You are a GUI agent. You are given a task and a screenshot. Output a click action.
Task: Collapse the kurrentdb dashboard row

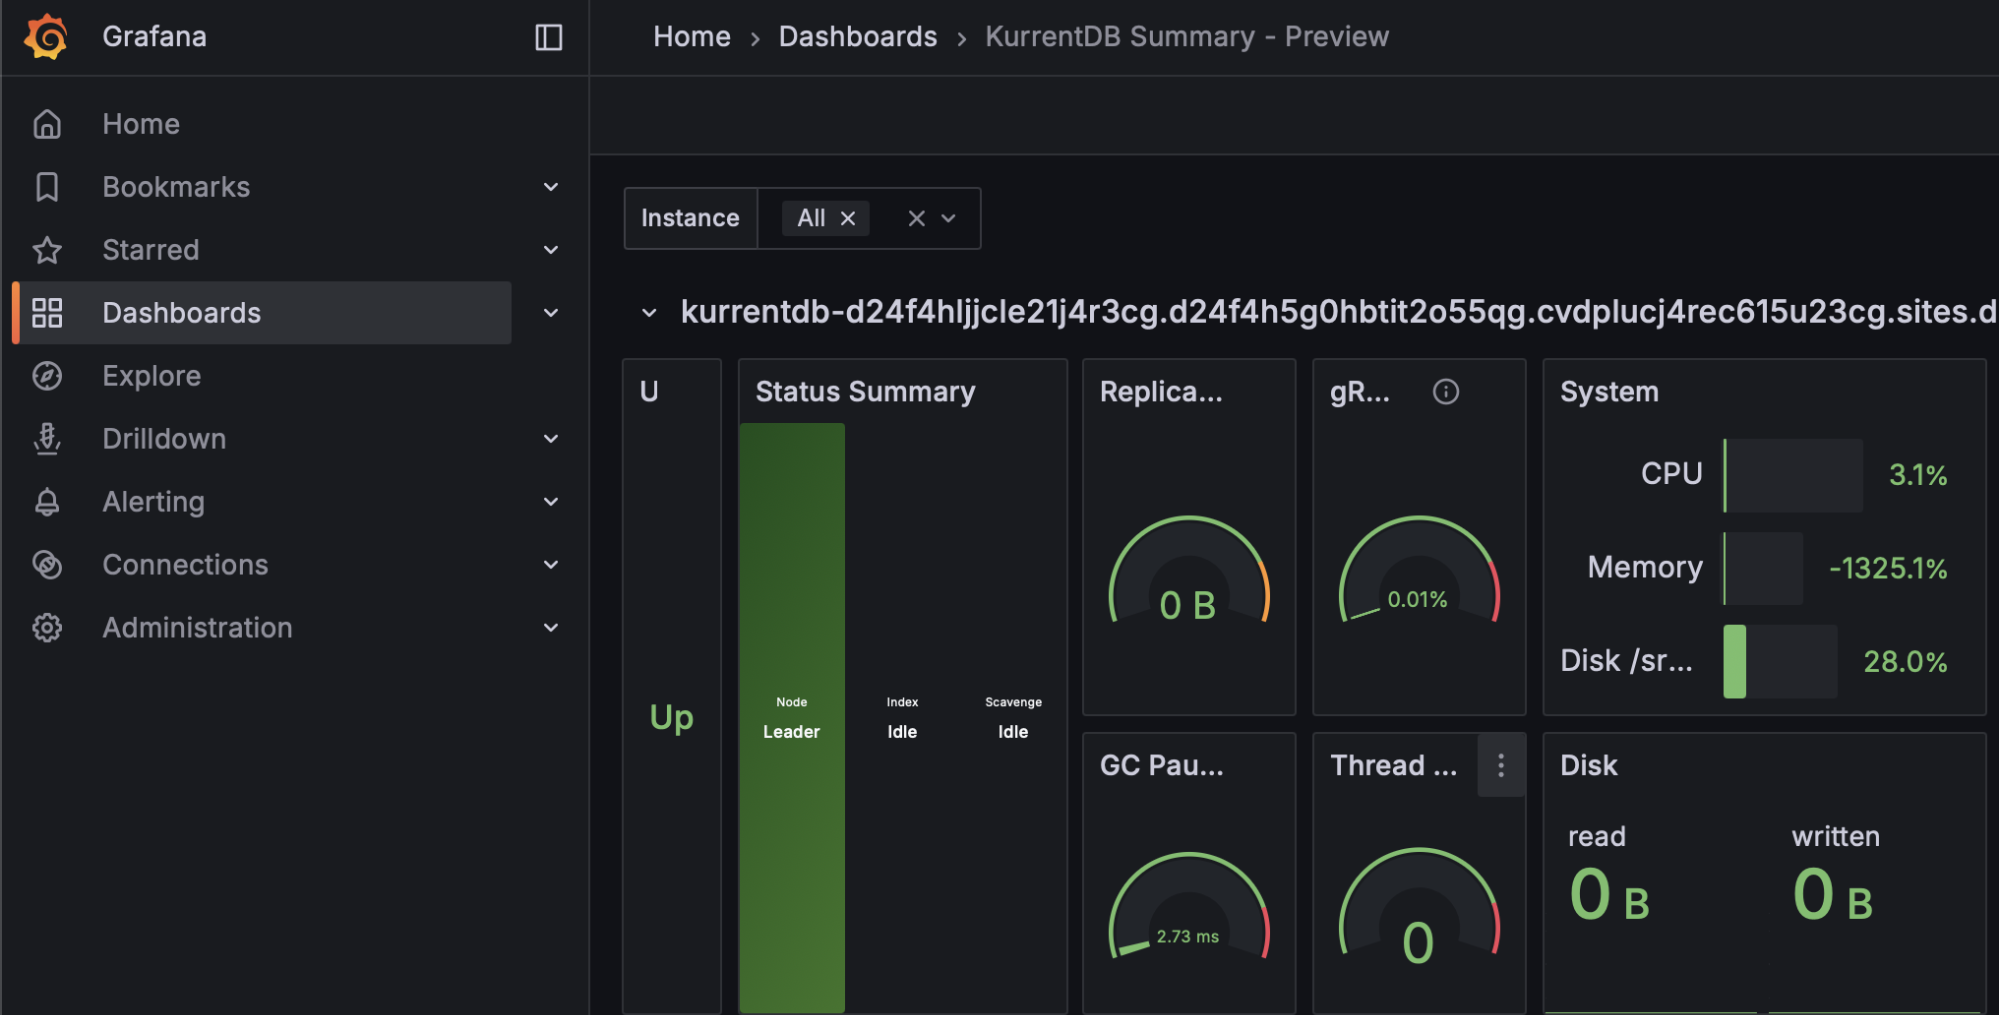click(x=648, y=312)
